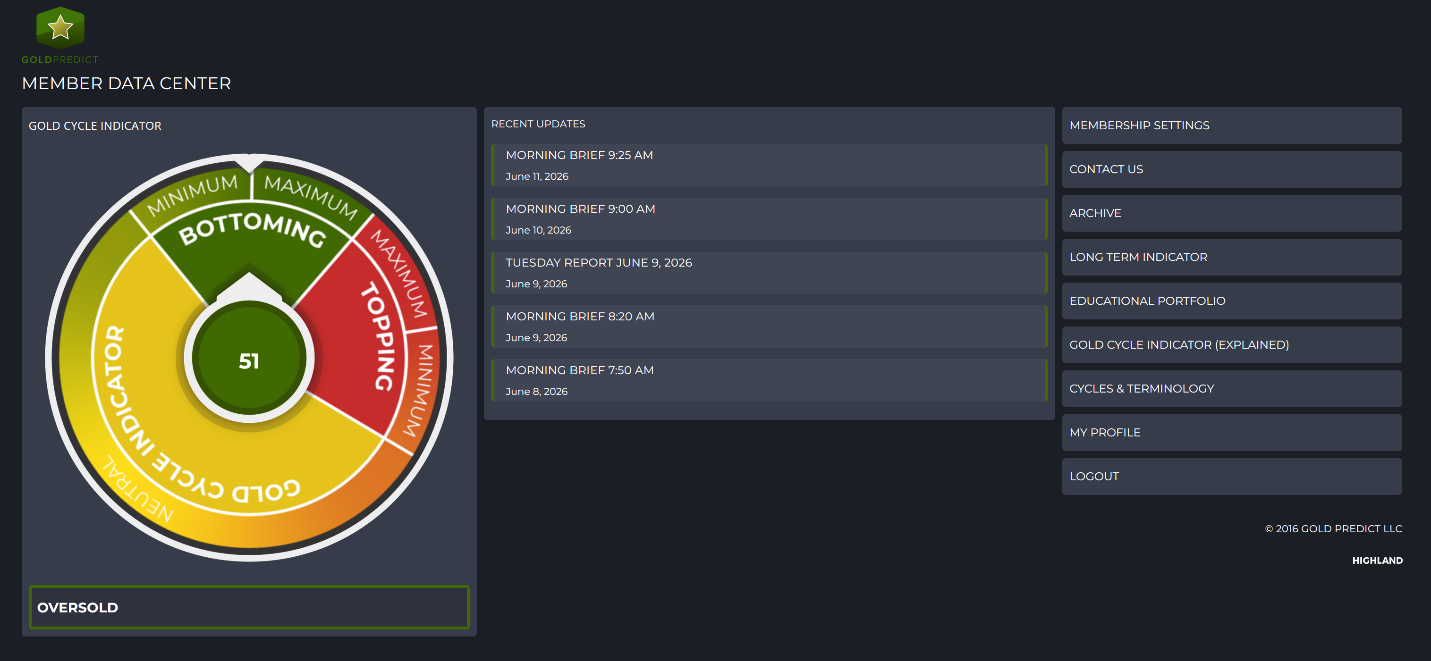Click the Recent Updates heading

click(538, 124)
